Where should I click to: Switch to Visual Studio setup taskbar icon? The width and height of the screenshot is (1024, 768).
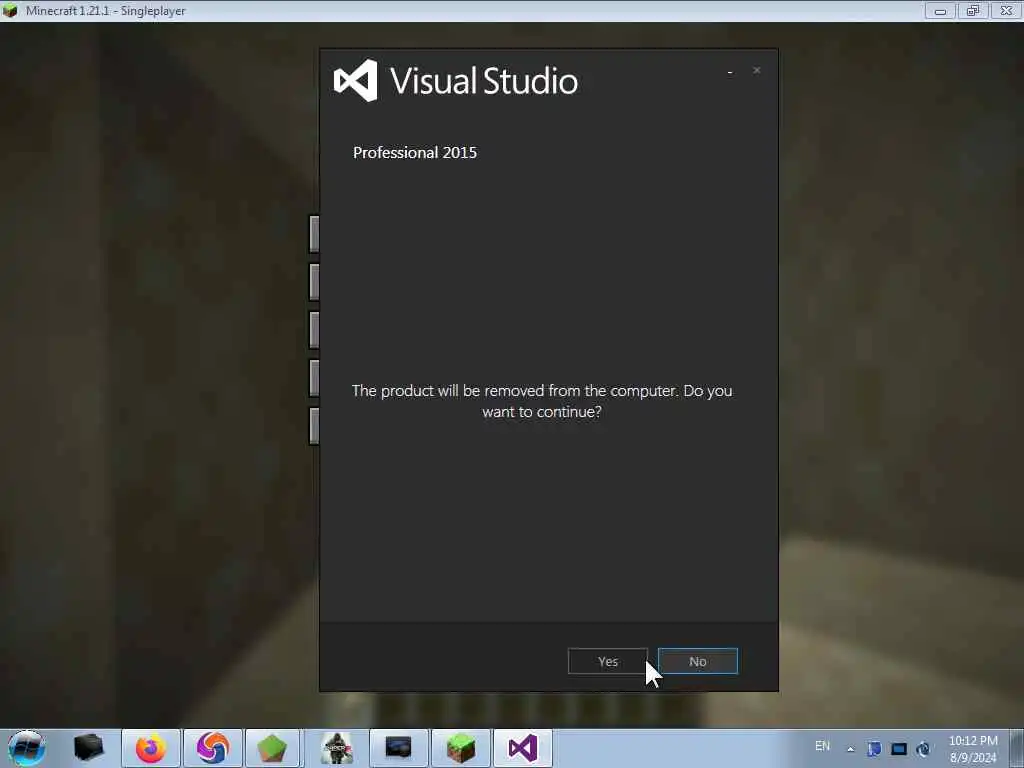coord(522,748)
